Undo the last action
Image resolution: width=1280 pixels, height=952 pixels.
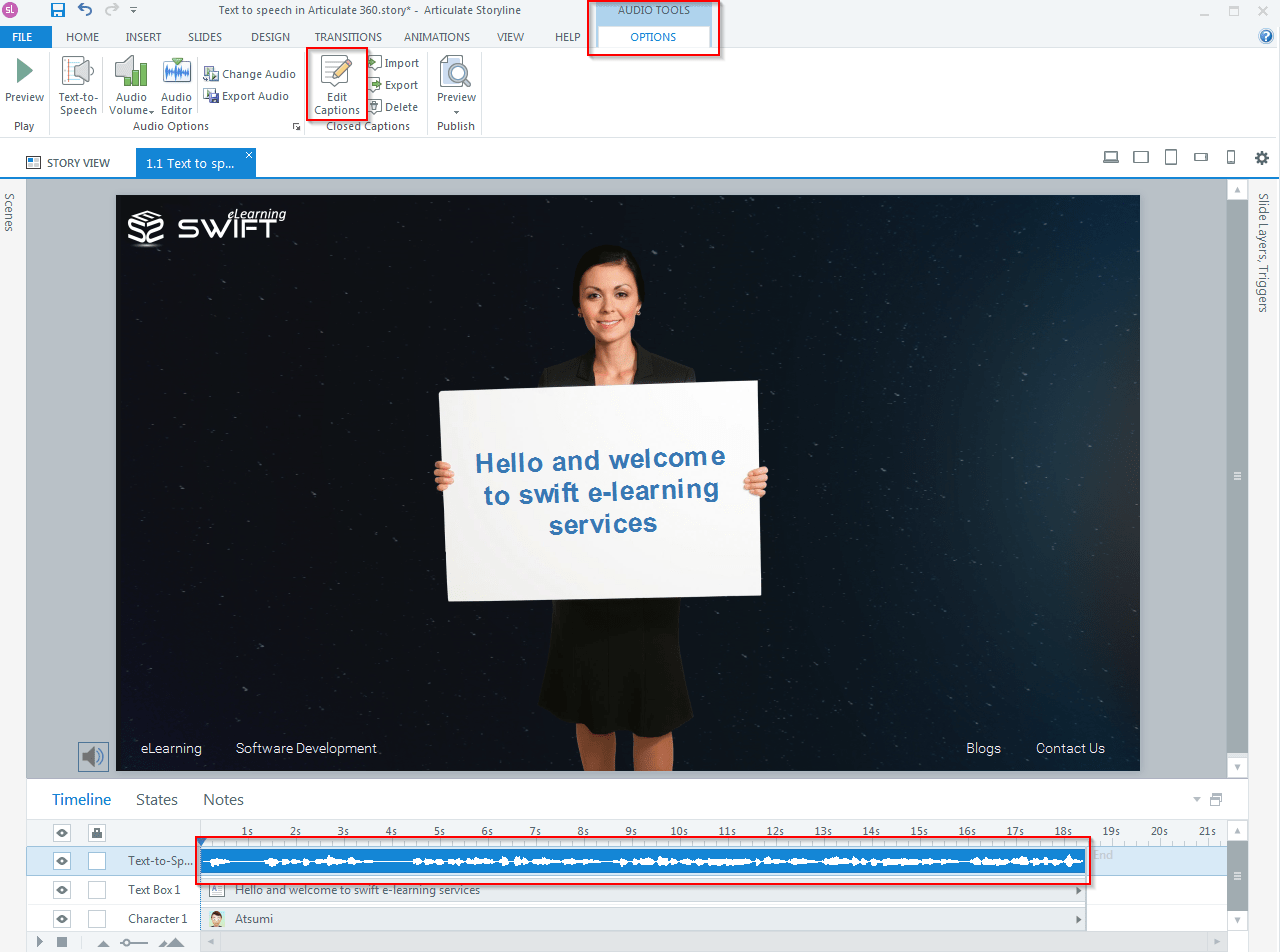coord(85,10)
